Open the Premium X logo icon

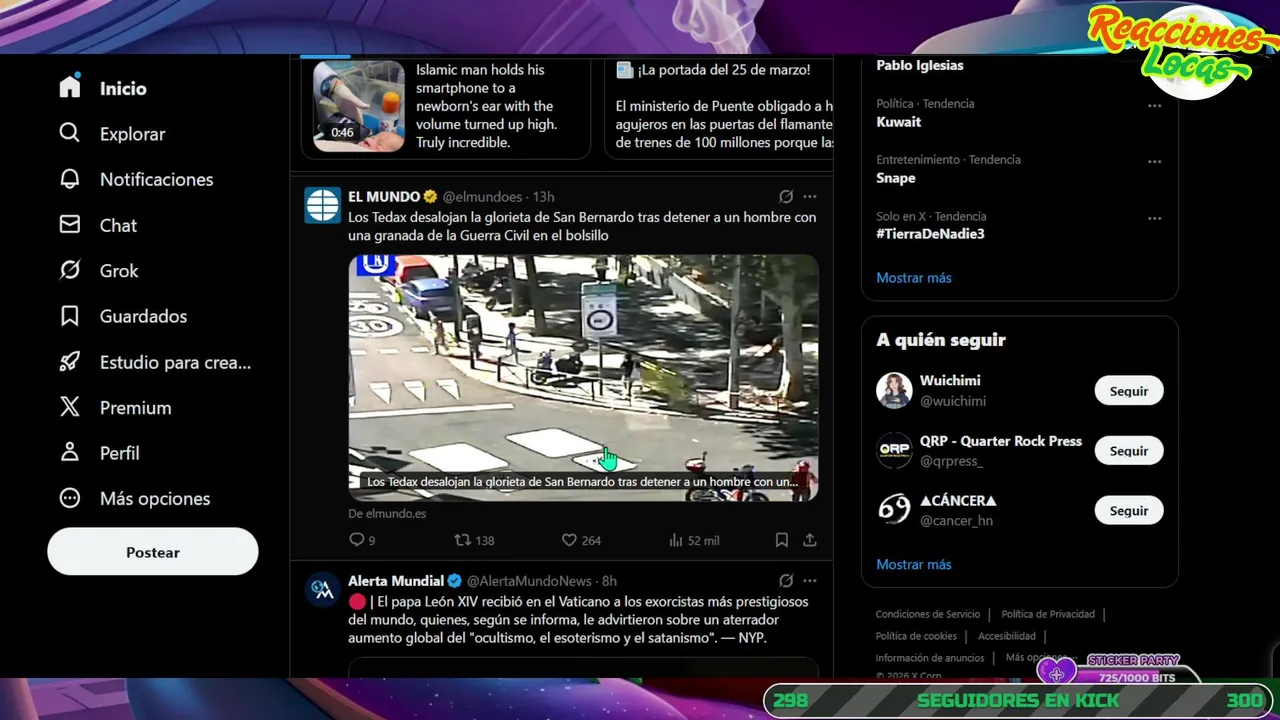69,407
